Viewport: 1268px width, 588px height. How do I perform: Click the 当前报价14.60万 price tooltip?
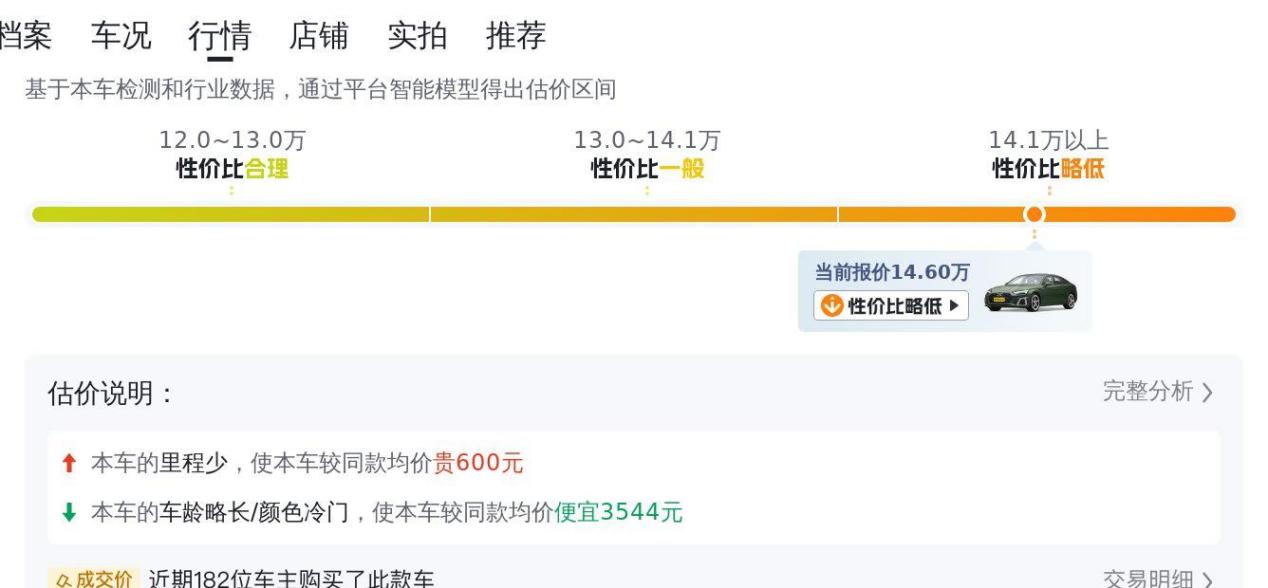coord(945,291)
